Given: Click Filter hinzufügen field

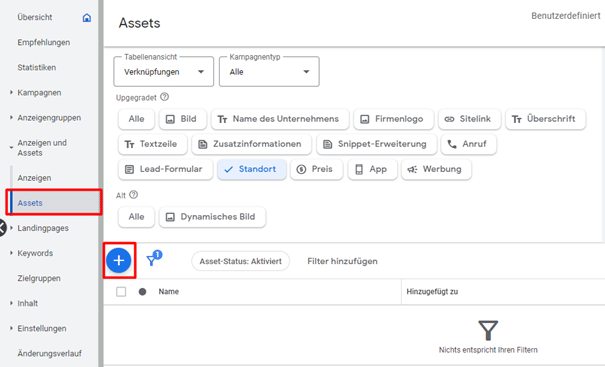Looking at the screenshot, I should tap(342, 261).
